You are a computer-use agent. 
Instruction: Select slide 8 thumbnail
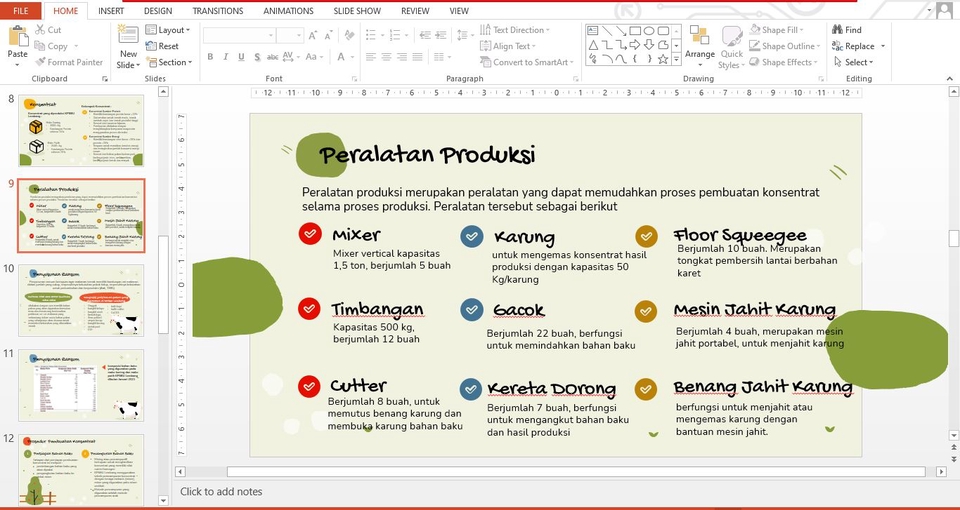[81, 130]
